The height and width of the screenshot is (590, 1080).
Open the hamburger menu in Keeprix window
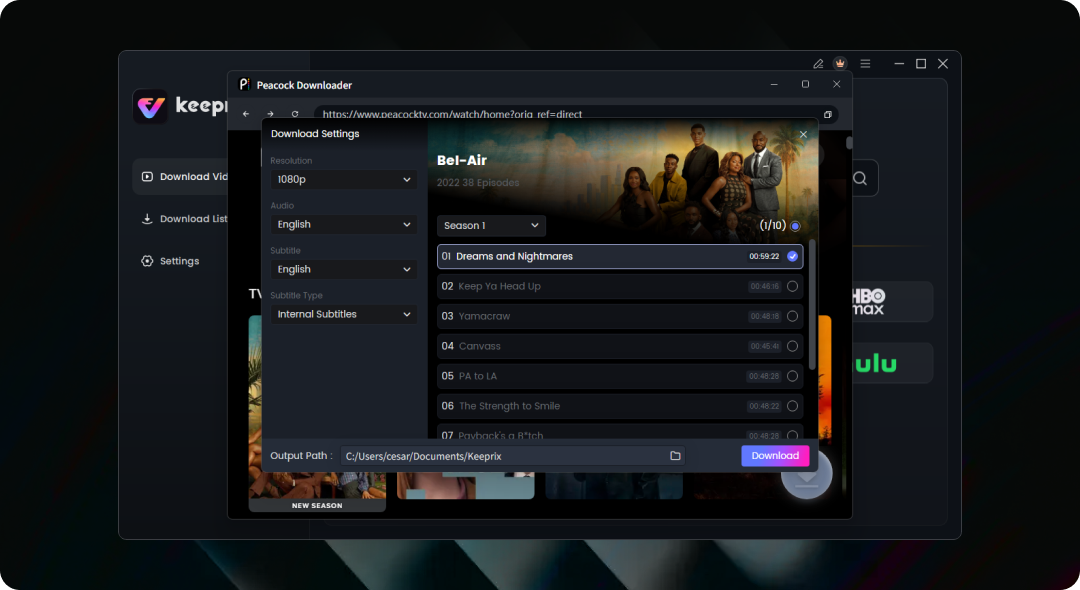point(865,63)
